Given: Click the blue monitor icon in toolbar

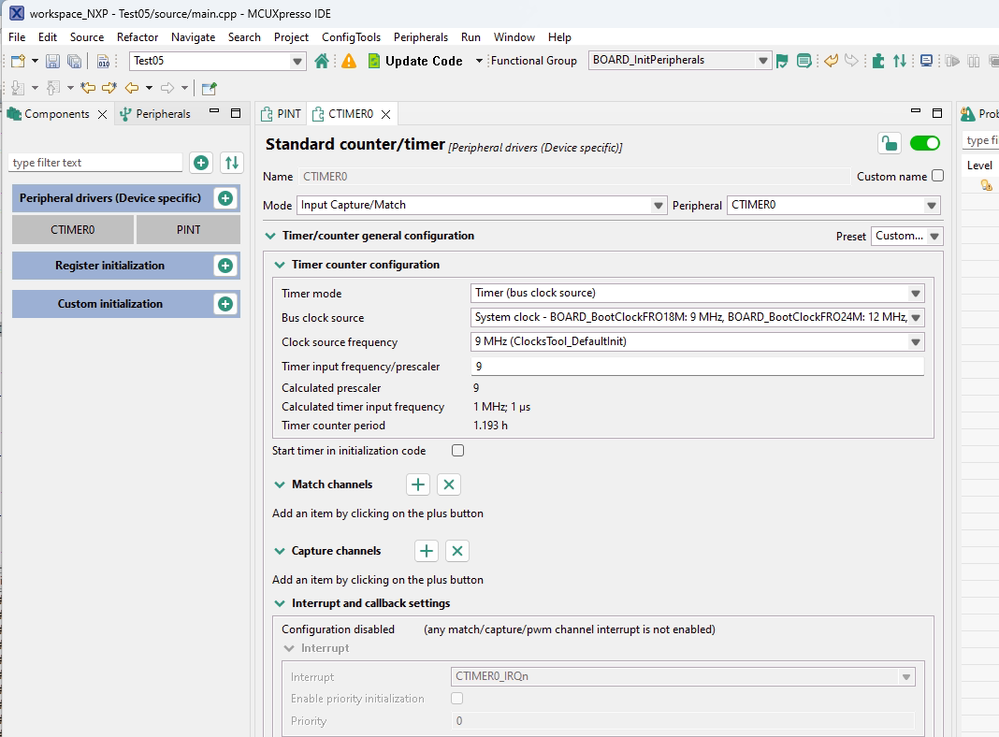Looking at the screenshot, I should 926,61.
